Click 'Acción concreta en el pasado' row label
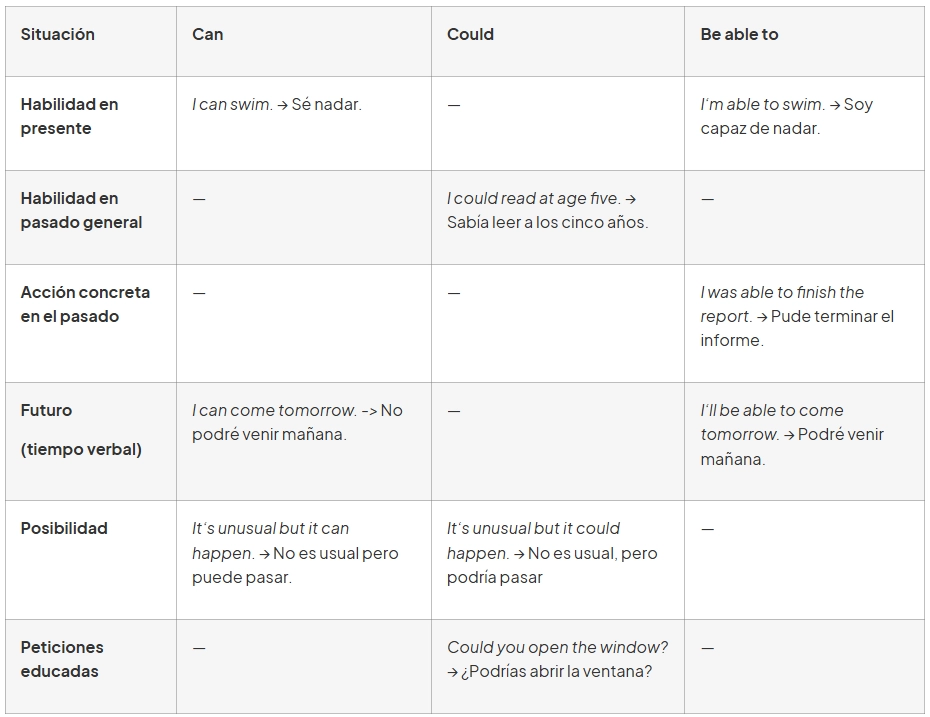930x717 pixels. pyautogui.click(x=85, y=304)
